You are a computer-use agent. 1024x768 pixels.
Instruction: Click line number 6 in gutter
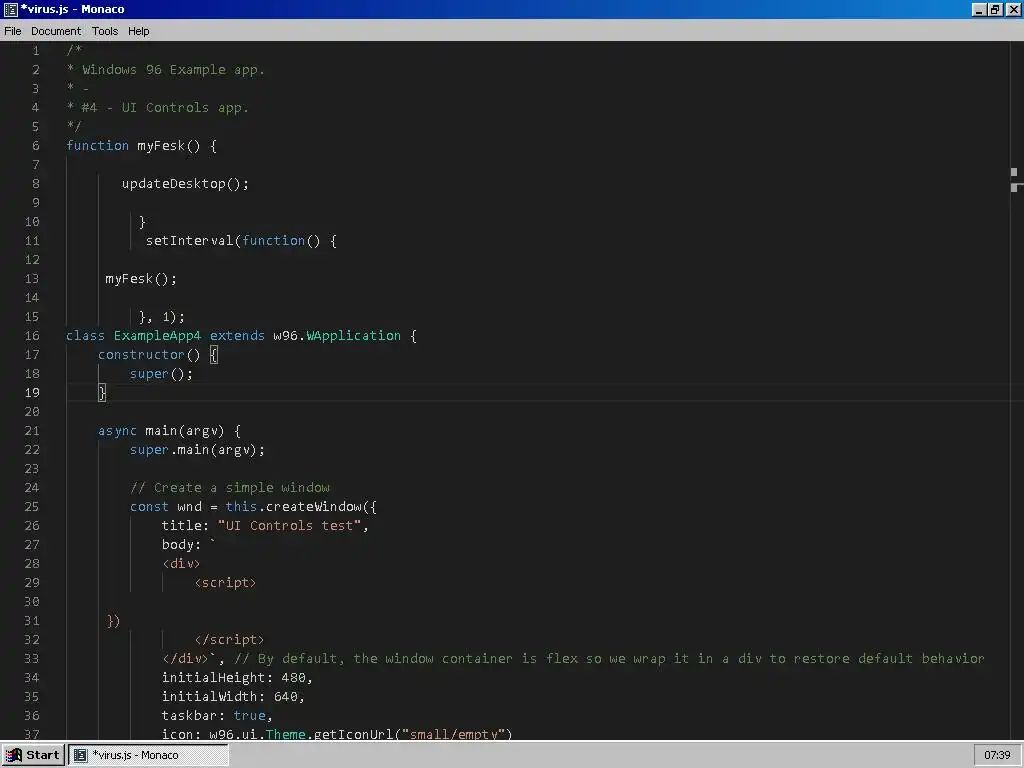pyautogui.click(x=36, y=146)
